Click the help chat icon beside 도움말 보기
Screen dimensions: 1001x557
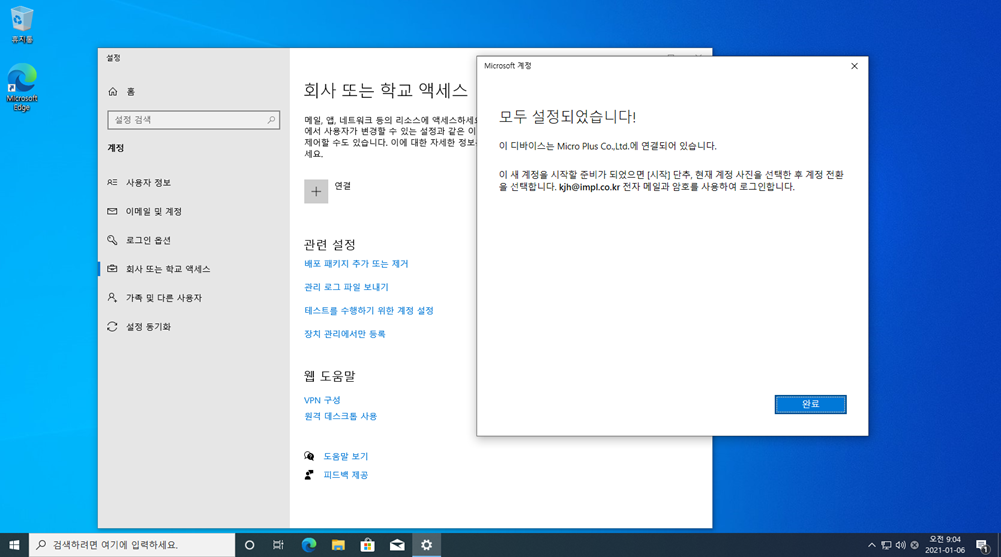(309, 456)
